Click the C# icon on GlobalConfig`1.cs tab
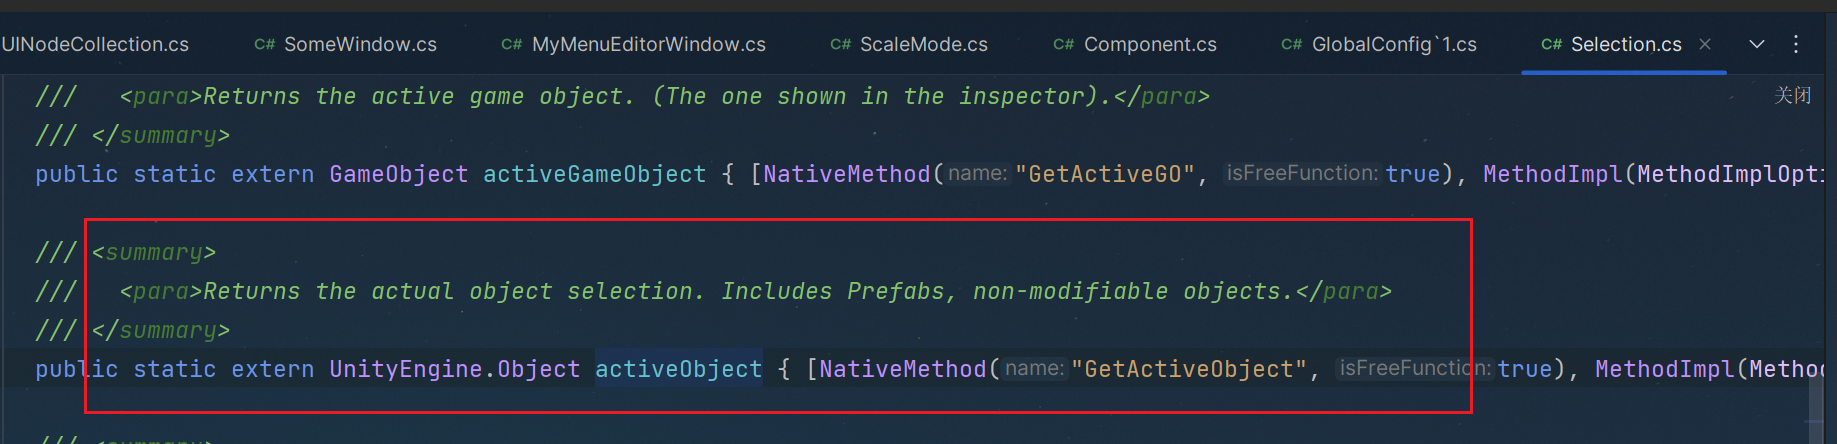Screen dimensions: 1837x444 (x=1292, y=45)
